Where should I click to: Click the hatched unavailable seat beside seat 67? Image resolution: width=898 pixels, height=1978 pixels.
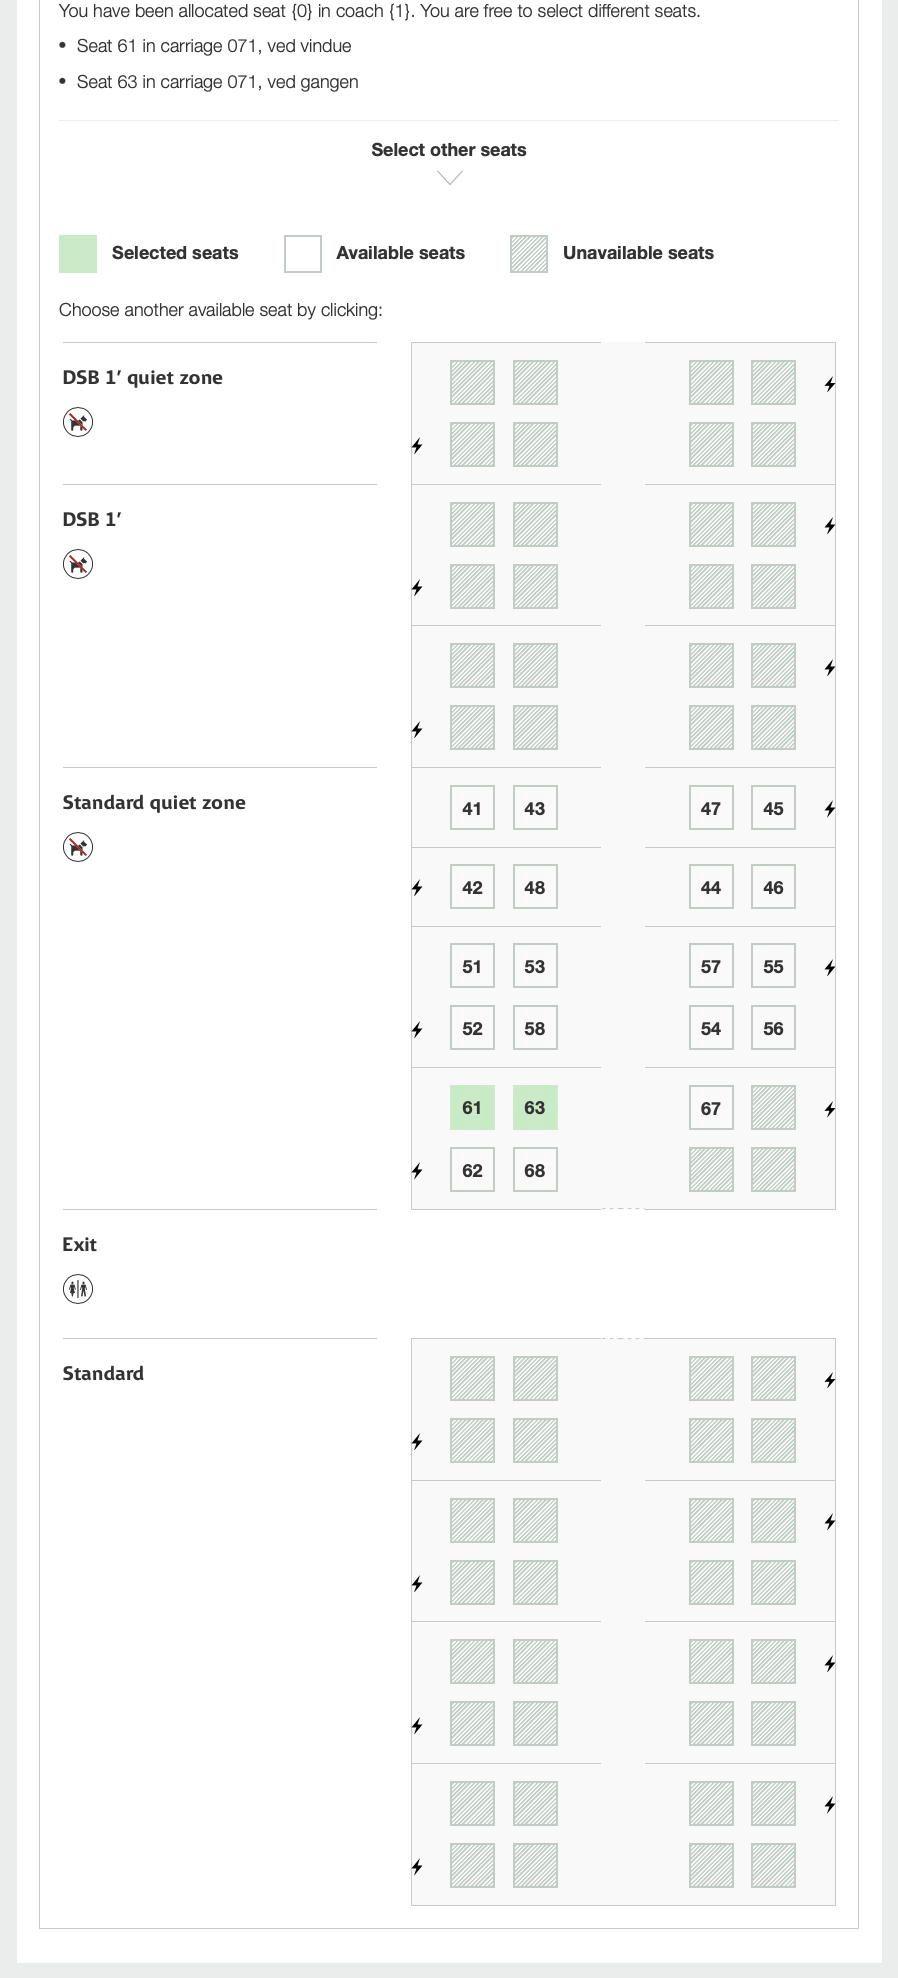(773, 1107)
